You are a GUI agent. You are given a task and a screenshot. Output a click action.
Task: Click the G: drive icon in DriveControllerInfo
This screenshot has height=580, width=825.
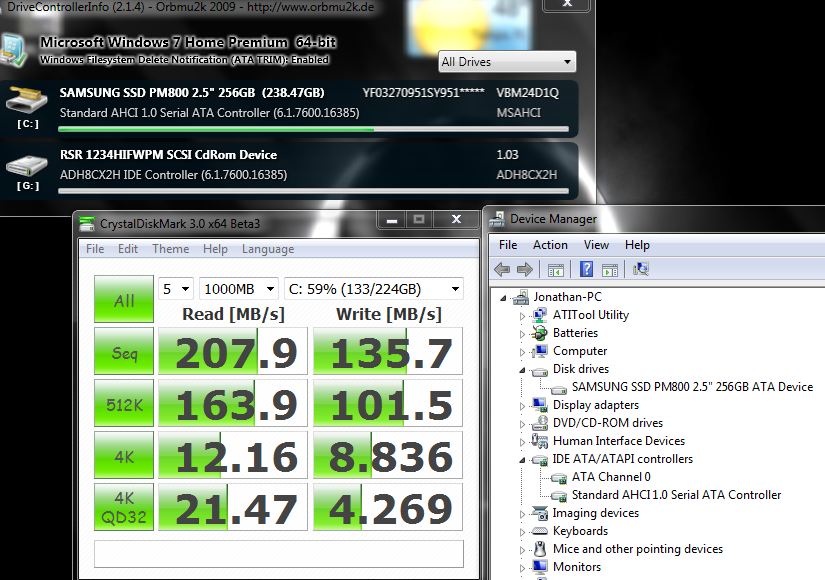(x=27, y=165)
